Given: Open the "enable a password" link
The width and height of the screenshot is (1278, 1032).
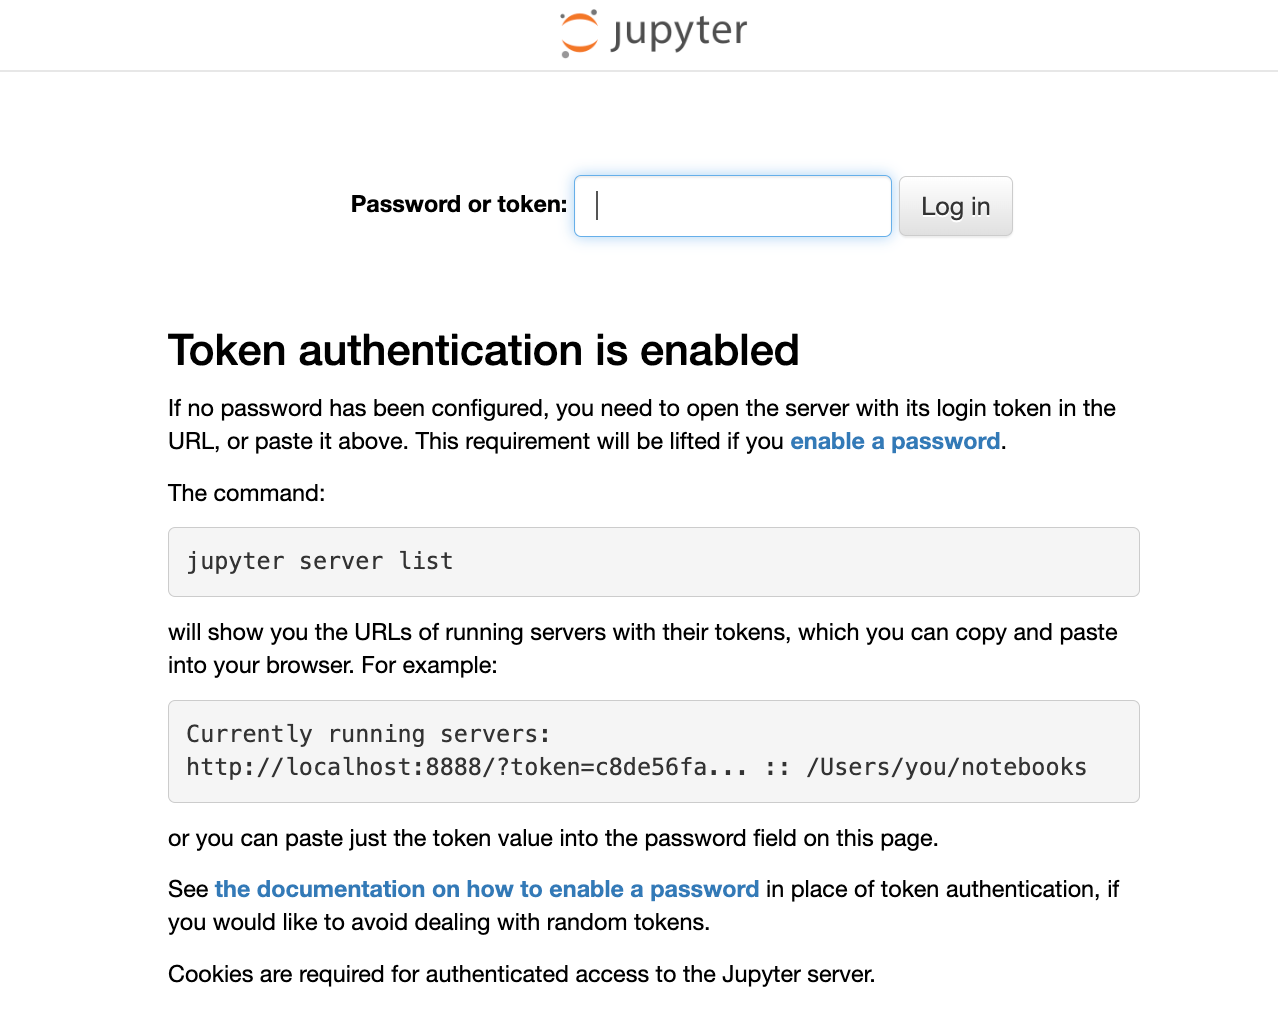Looking at the screenshot, I should pos(895,441).
